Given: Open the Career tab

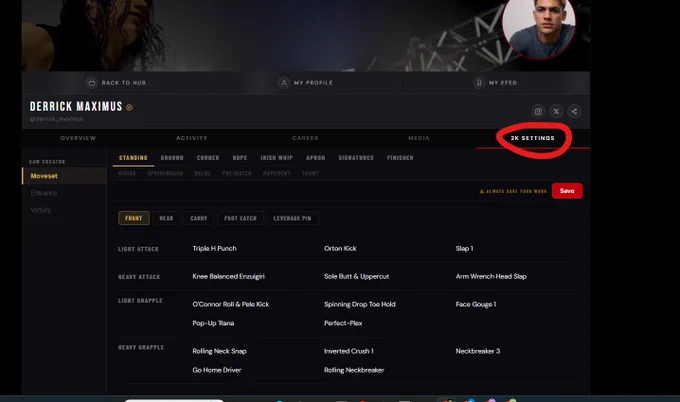Looking at the screenshot, I should coord(305,138).
